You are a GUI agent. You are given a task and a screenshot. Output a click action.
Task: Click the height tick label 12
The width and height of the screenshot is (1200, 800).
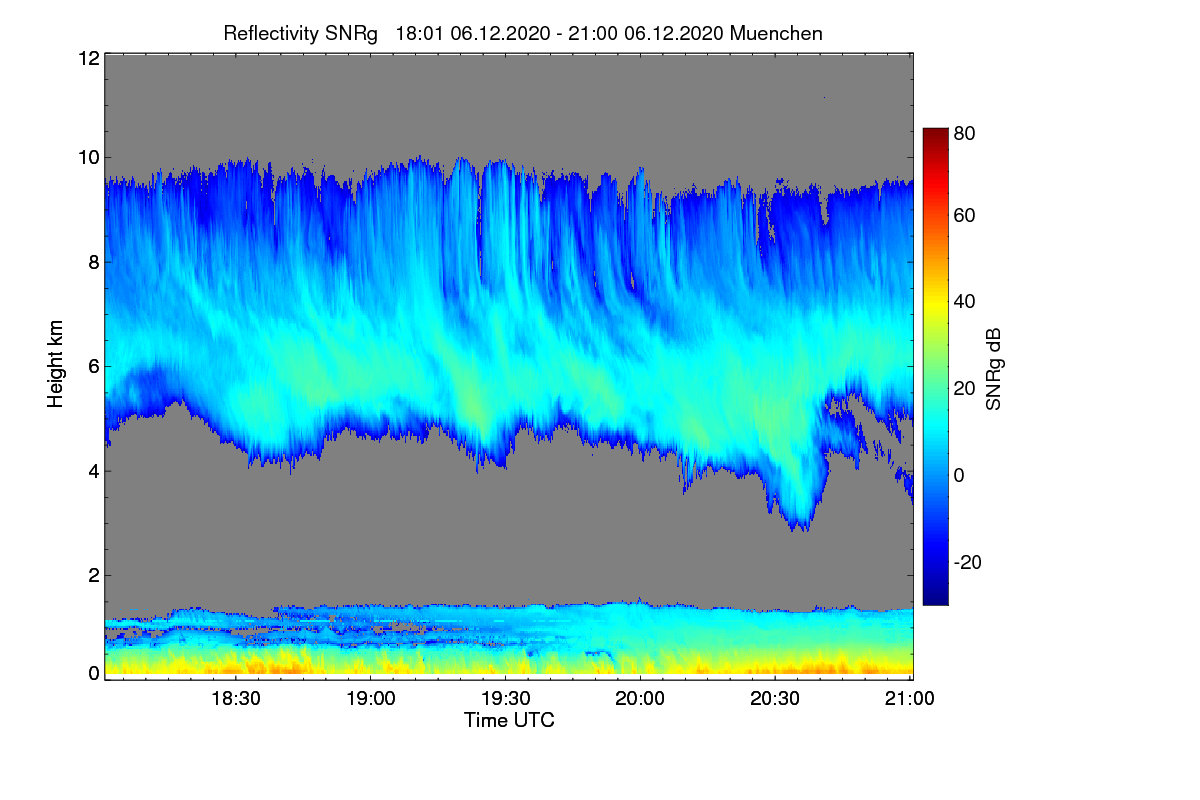click(87, 58)
